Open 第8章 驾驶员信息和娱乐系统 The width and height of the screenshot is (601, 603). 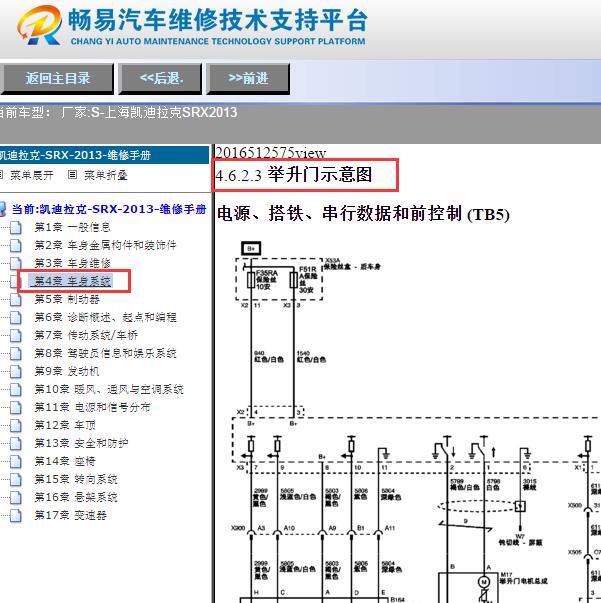pyautogui.click(x=105, y=353)
